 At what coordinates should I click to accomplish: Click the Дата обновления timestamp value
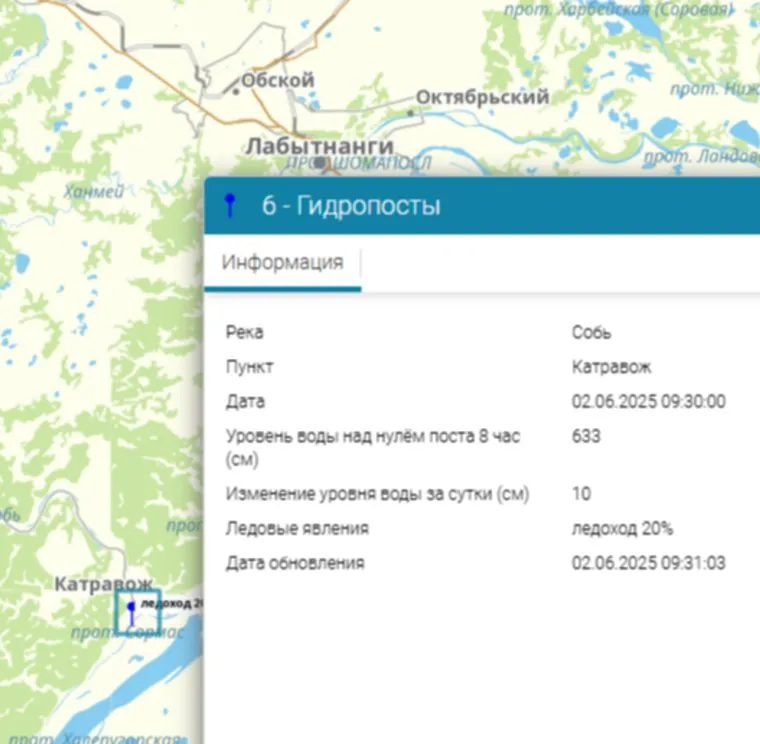[648, 563]
